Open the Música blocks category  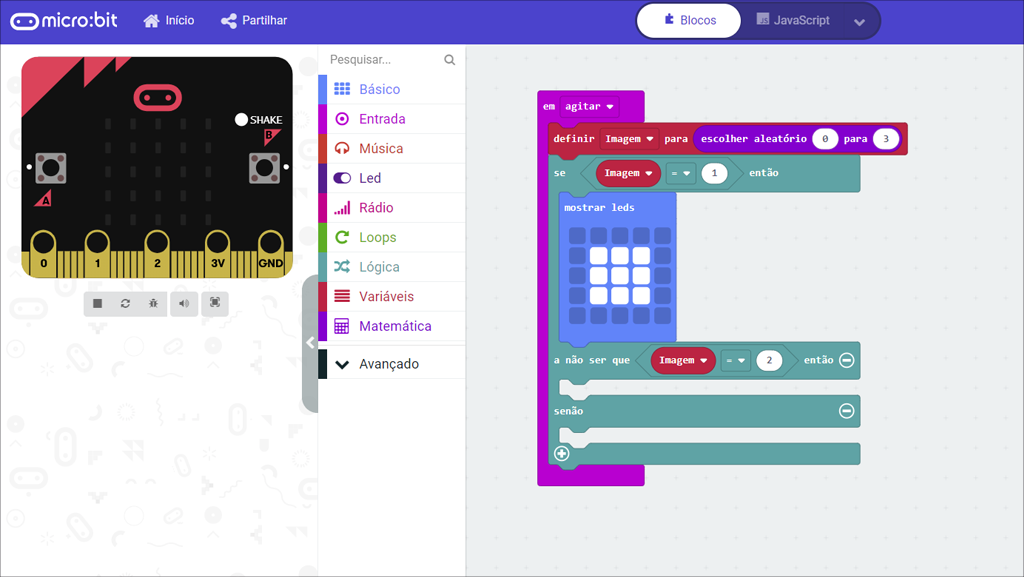tap(392, 148)
